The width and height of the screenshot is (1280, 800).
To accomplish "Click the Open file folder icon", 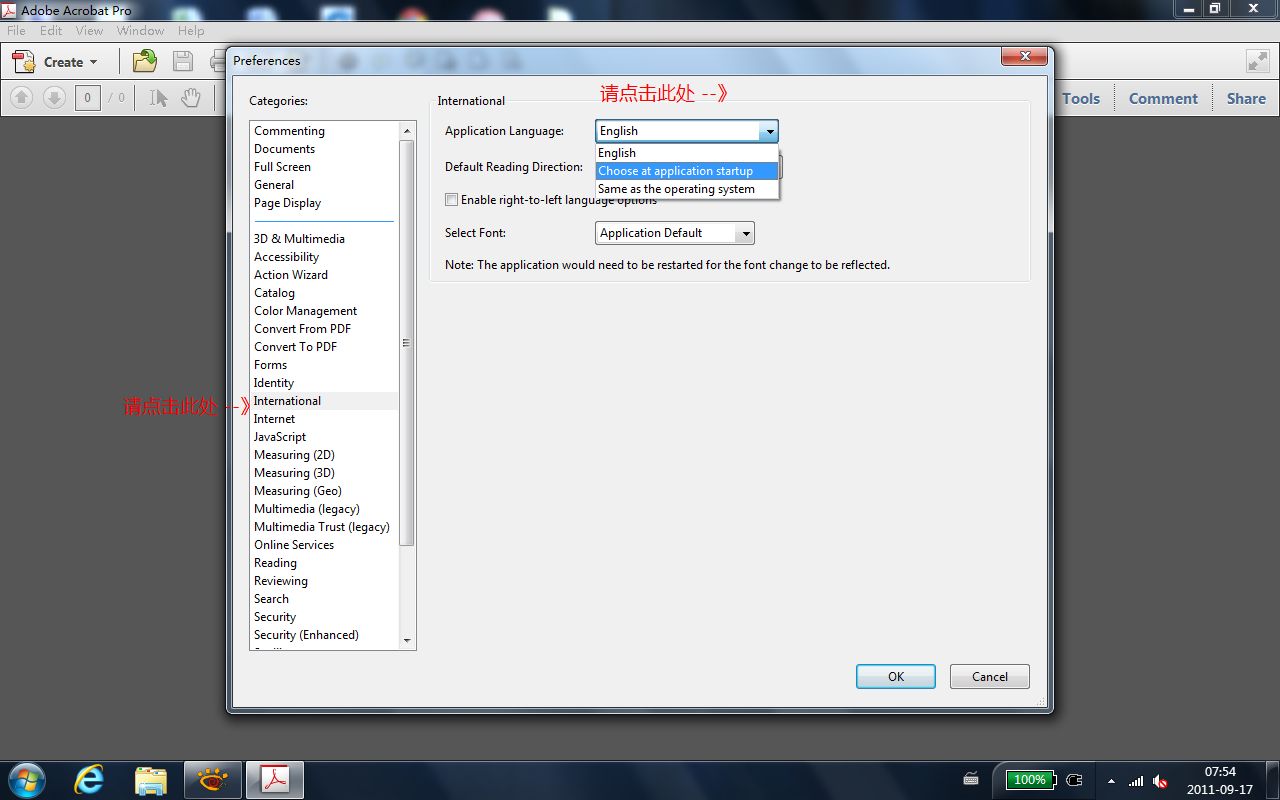I will point(145,61).
